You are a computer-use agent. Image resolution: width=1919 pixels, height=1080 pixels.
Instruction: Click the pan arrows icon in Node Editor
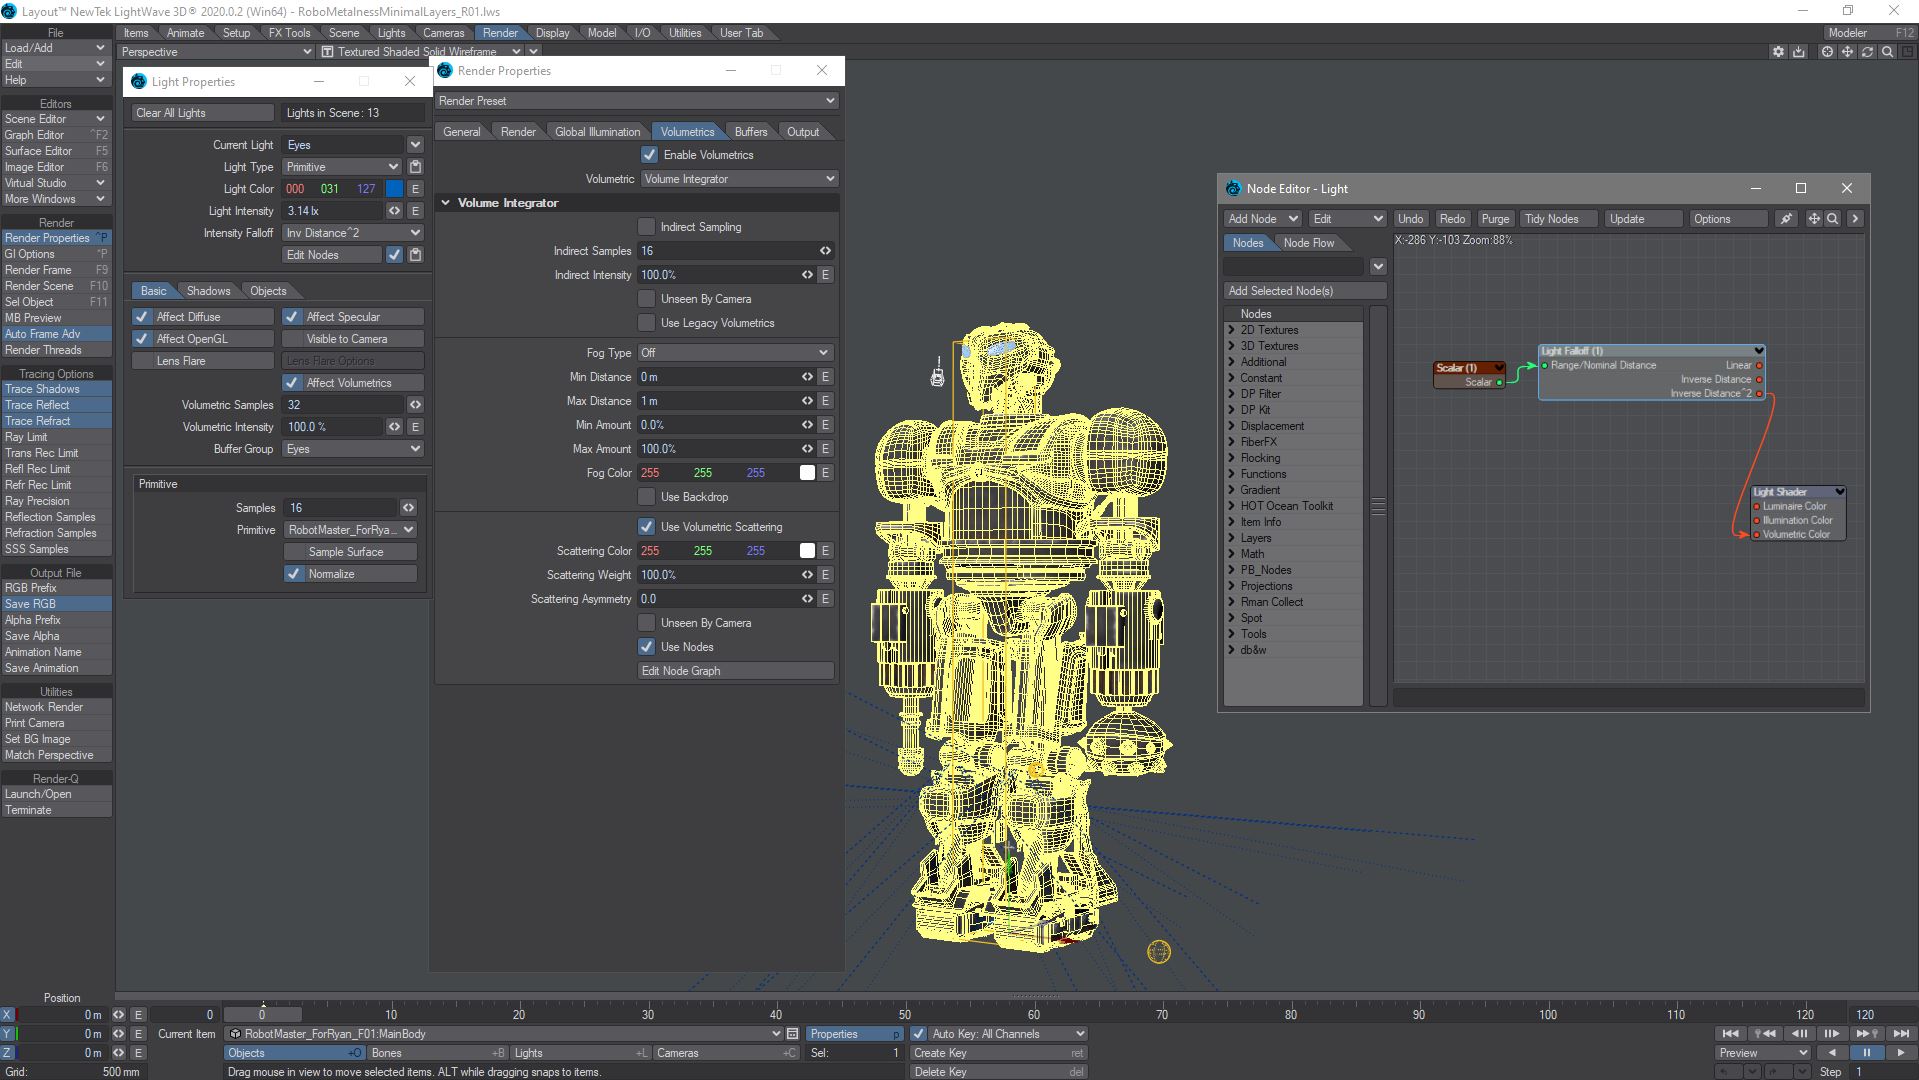click(x=1814, y=219)
